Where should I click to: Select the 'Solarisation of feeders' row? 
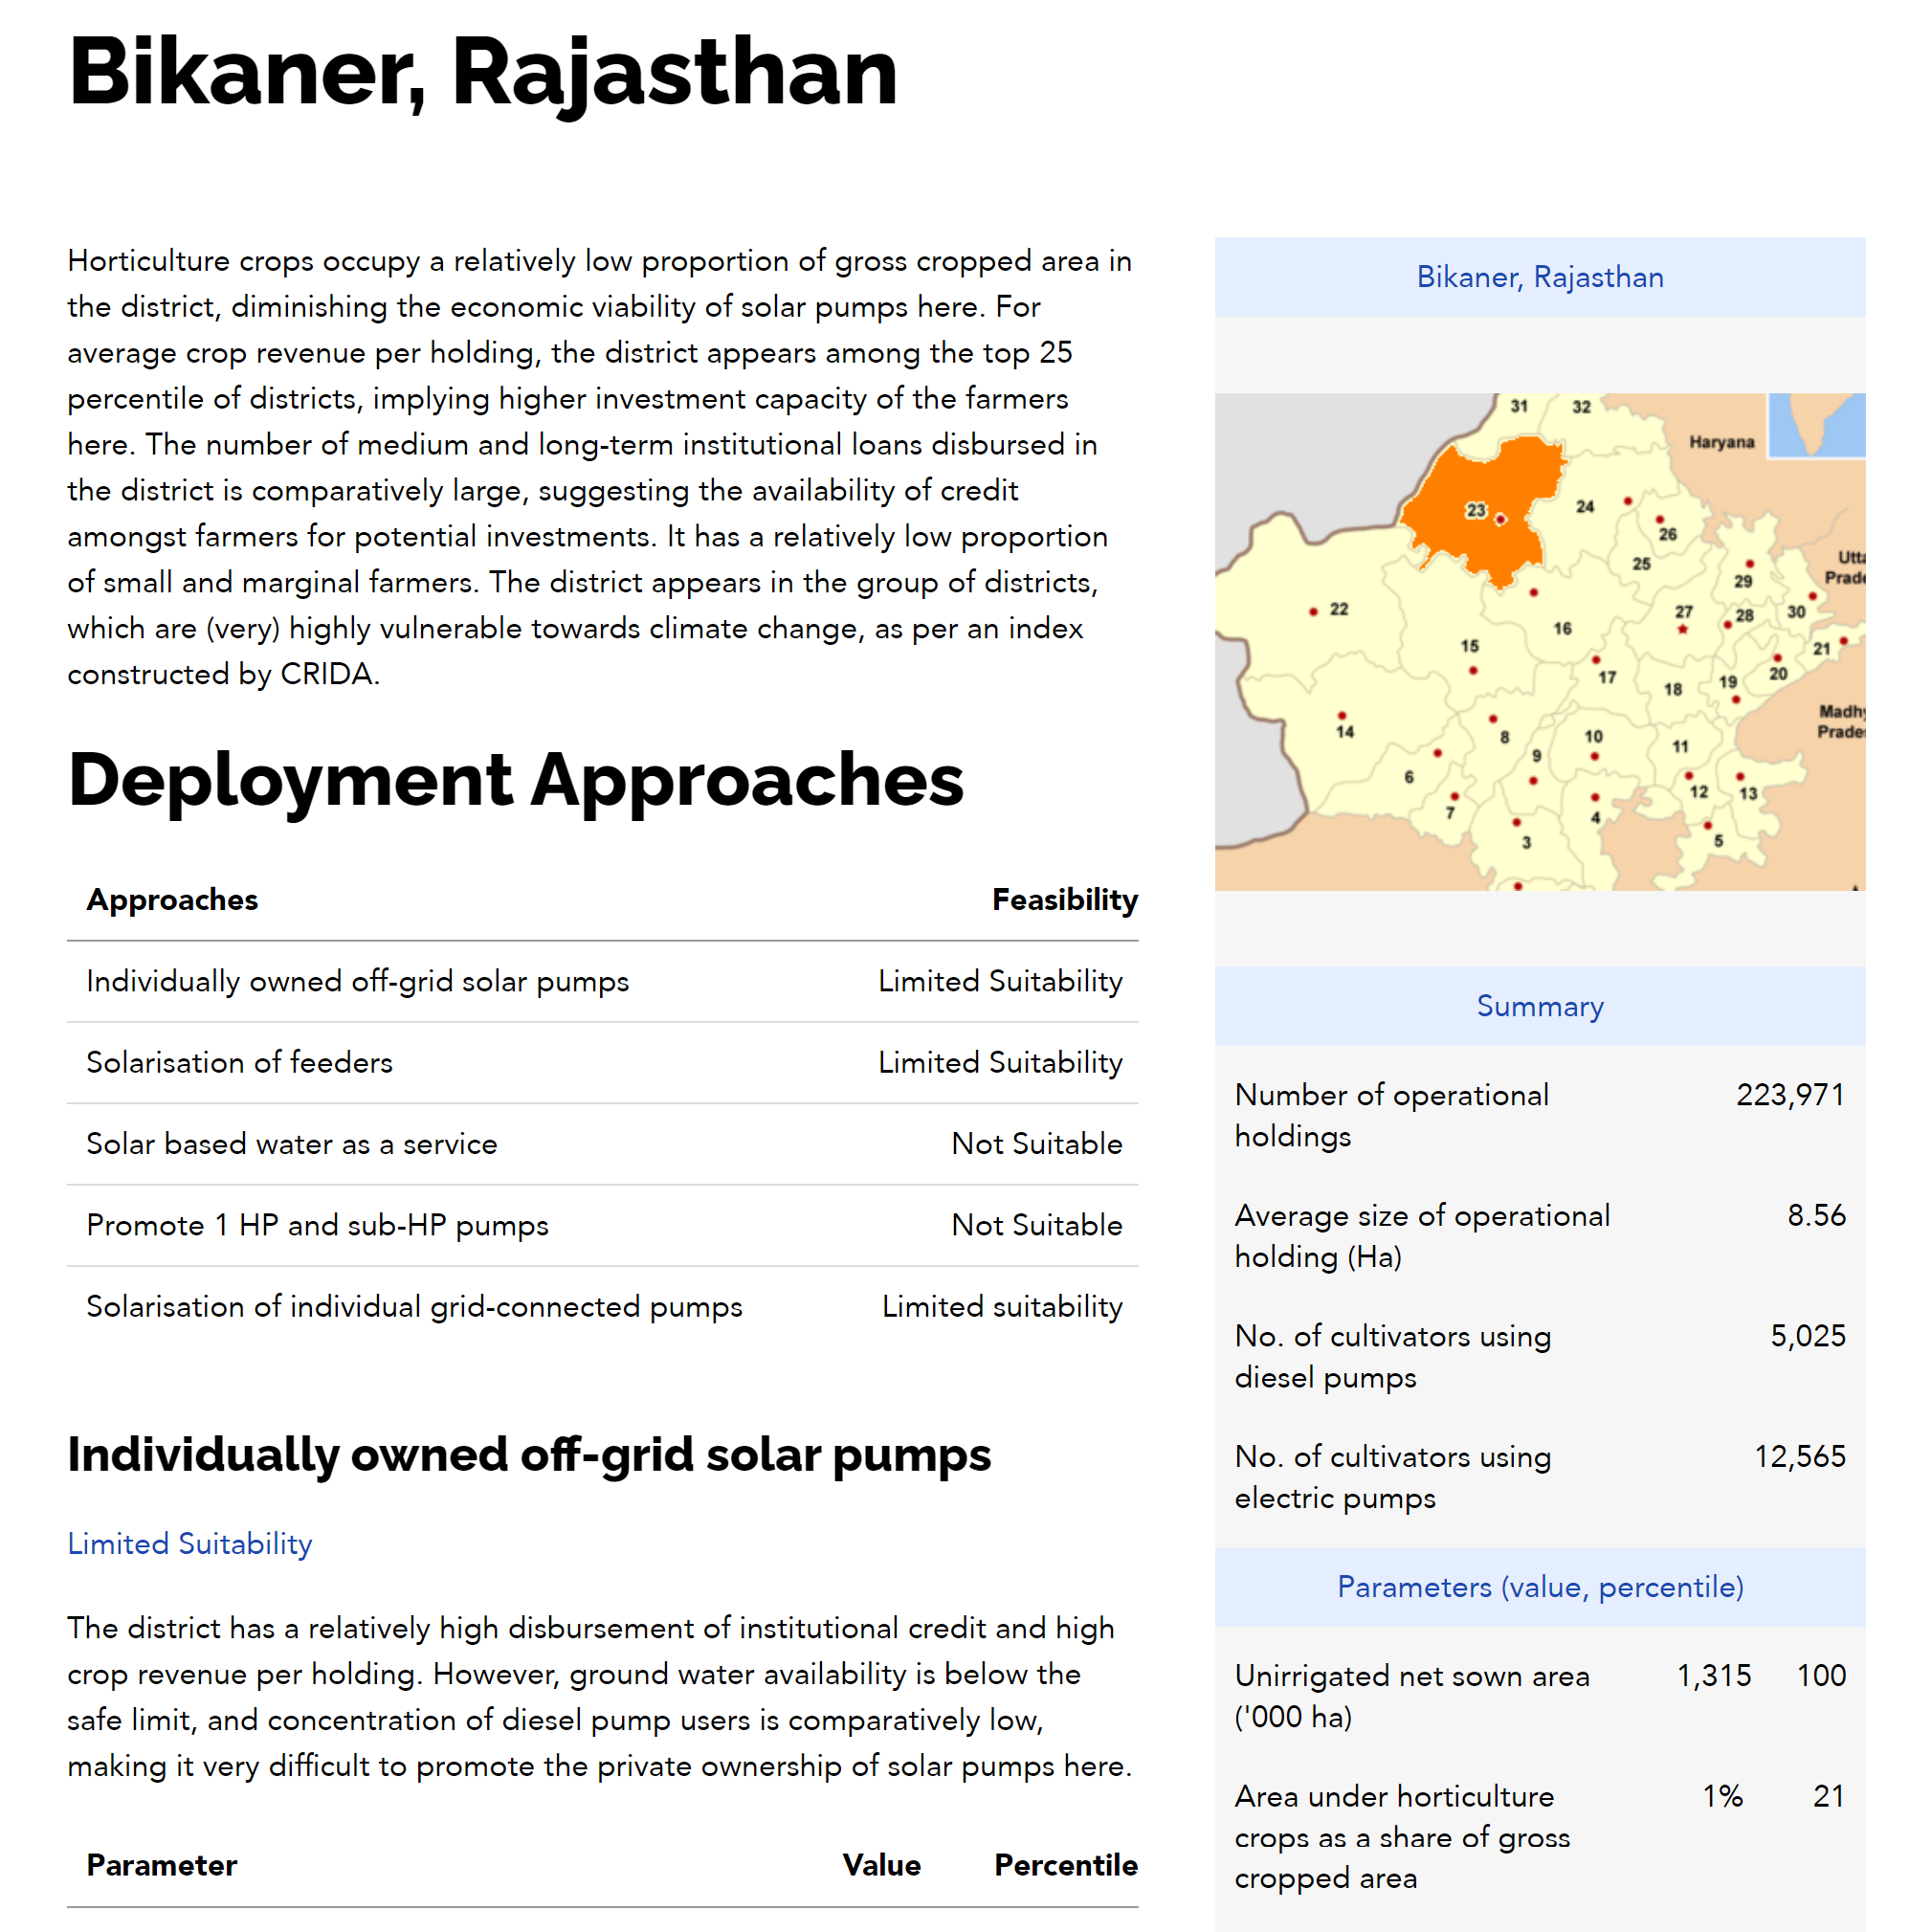[x=602, y=1062]
